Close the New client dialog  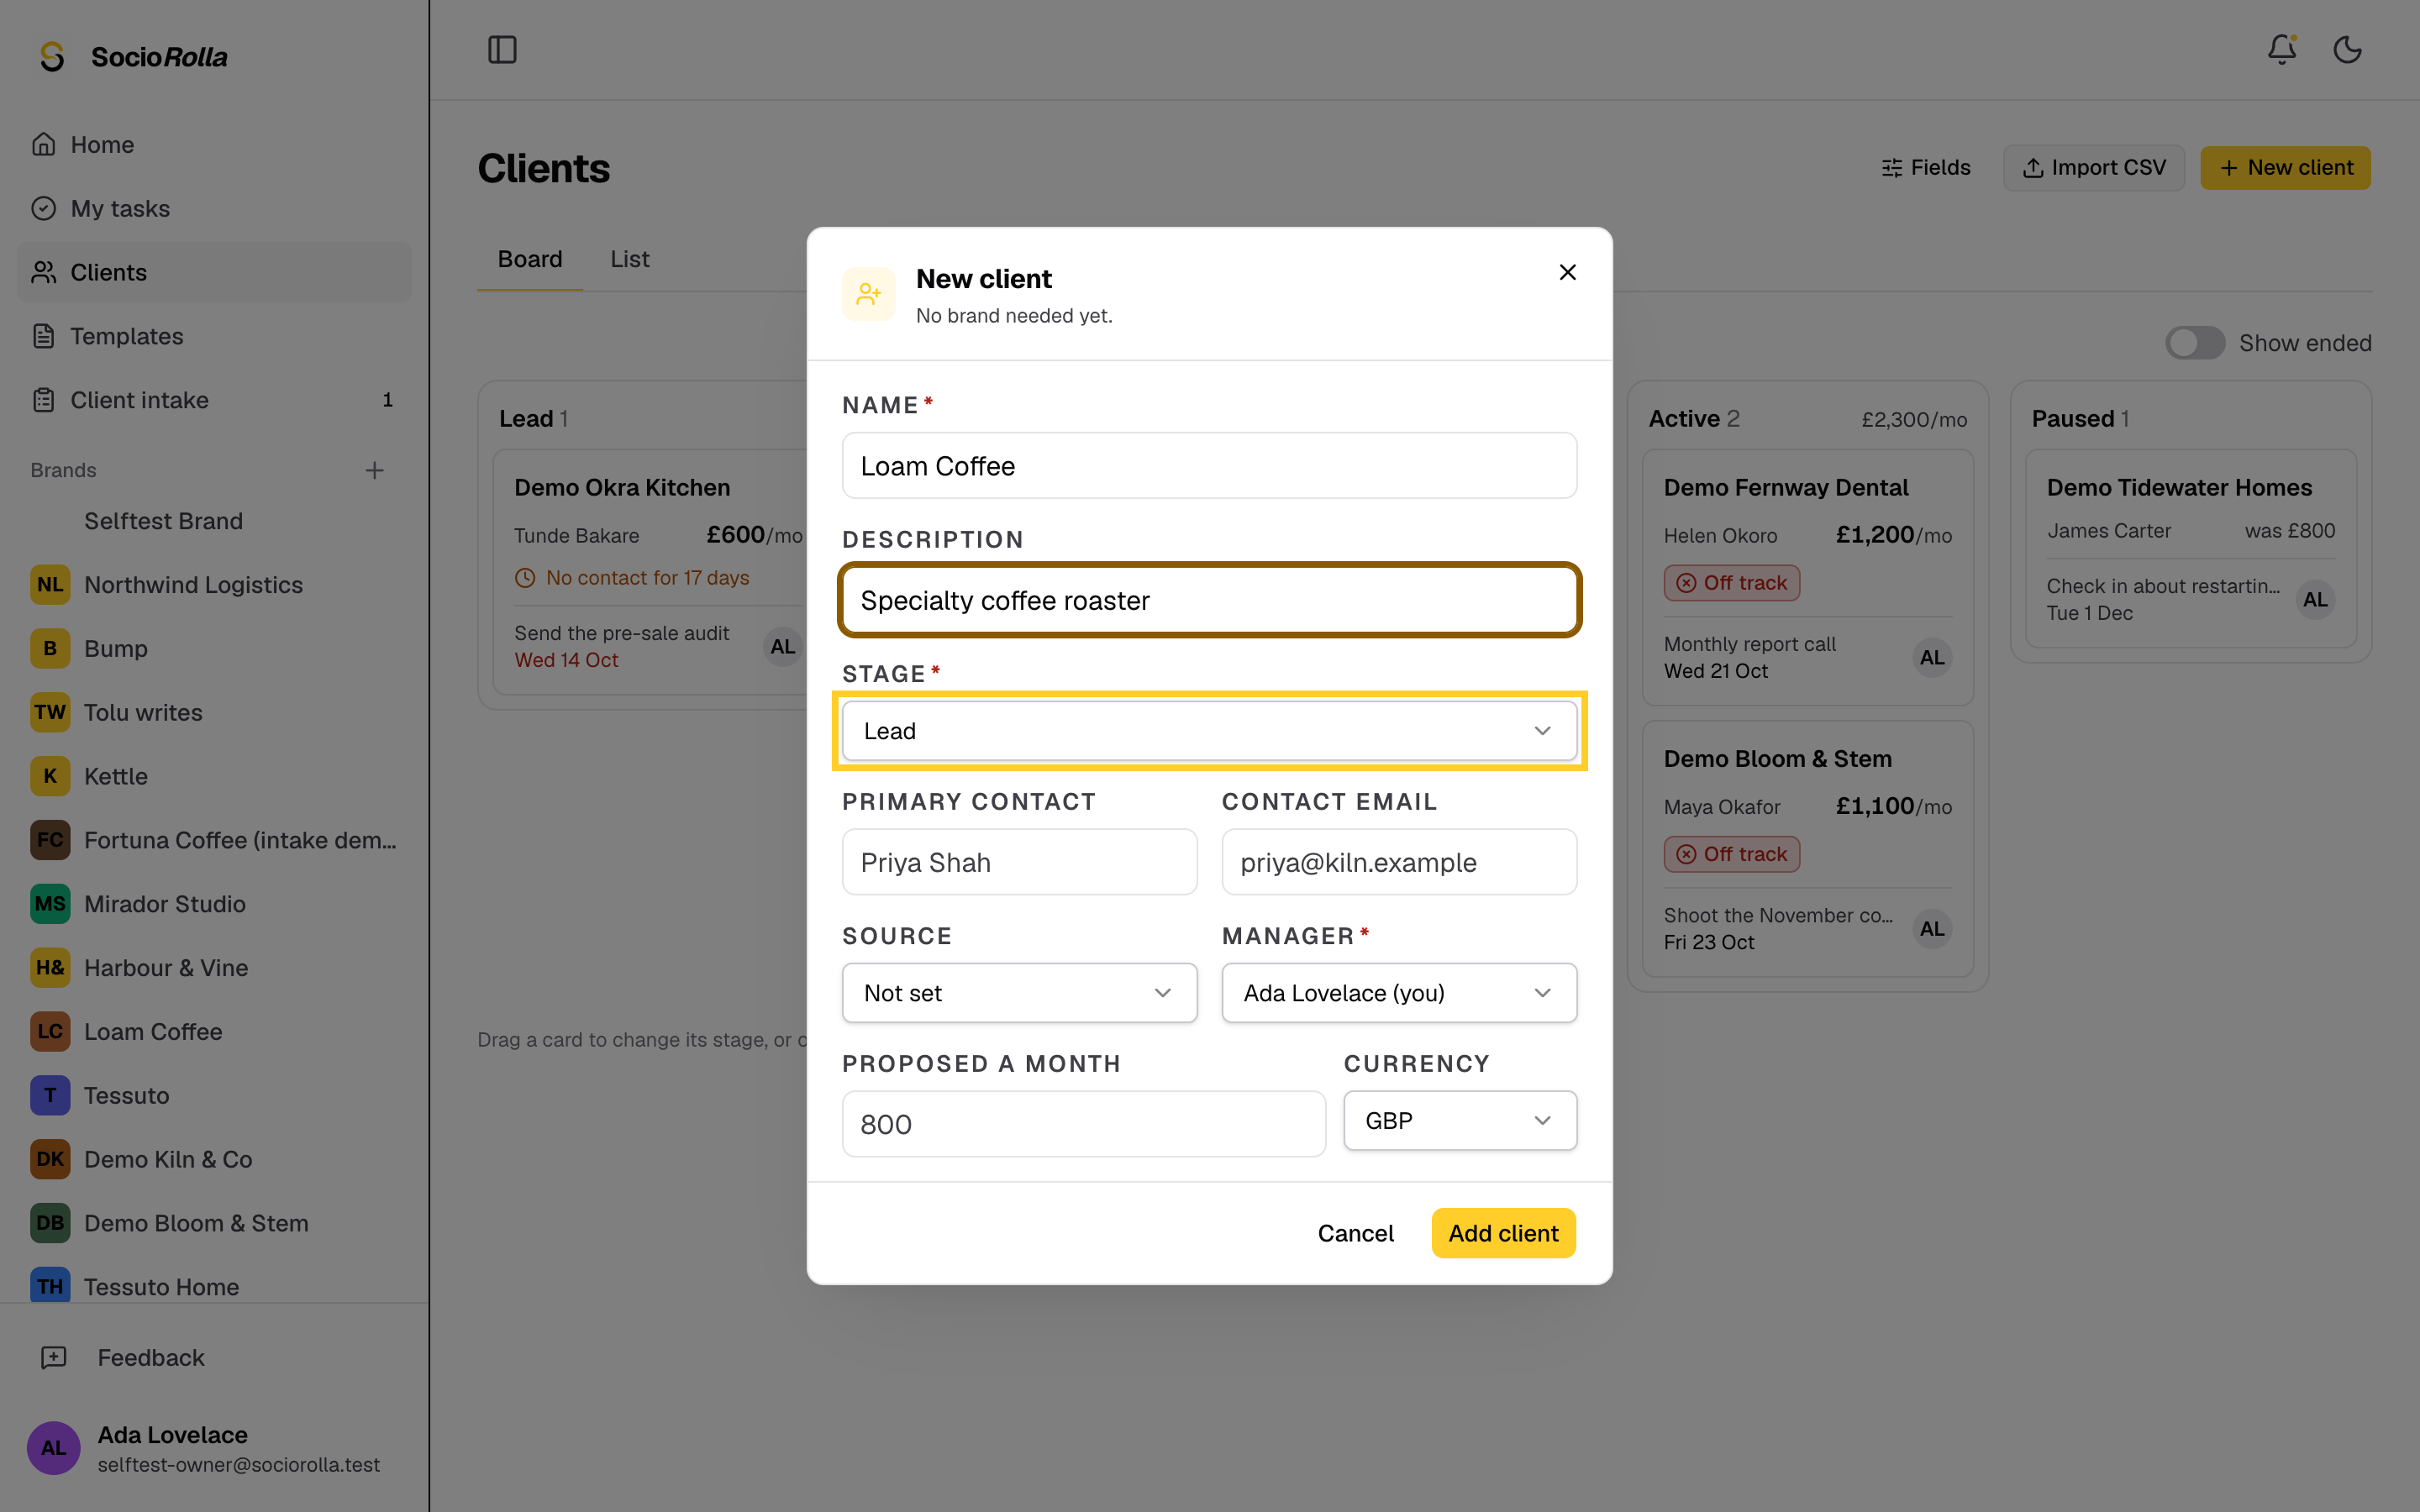point(1567,272)
